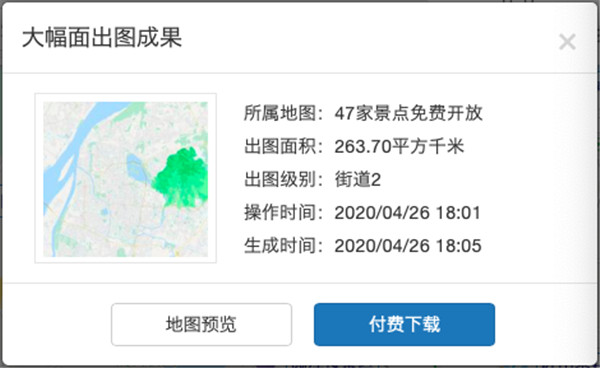Click the generation time 2020/04/26 18:05
Viewport: 600px width, 368px height.
point(408,246)
